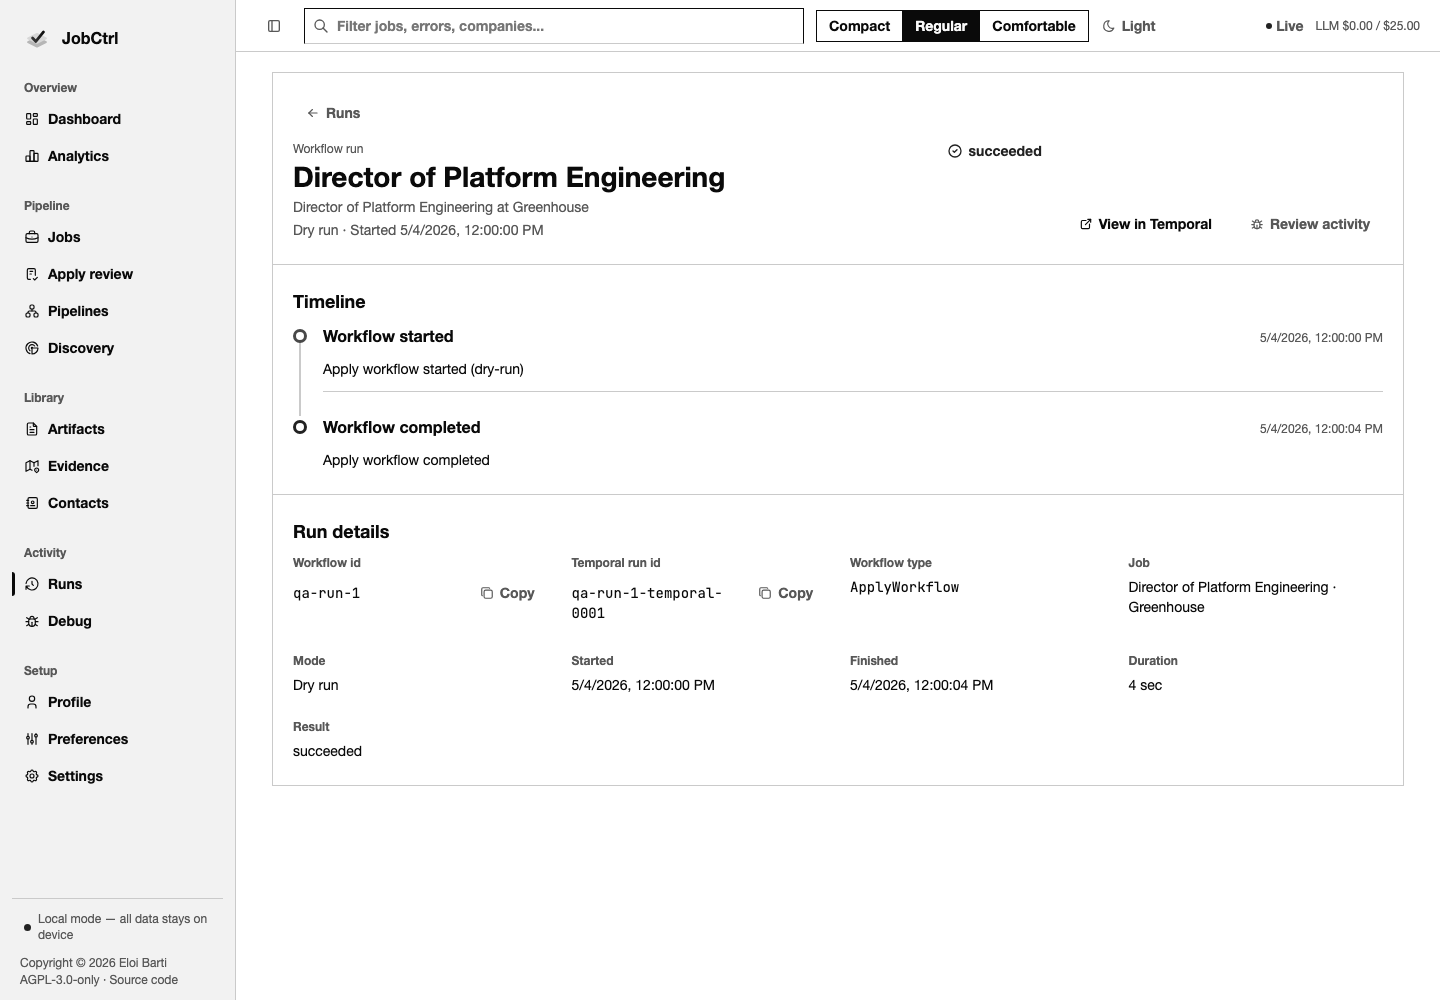Open the Jobs section label
Screen dimensions: 1440x1000
click(x=64, y=237)
